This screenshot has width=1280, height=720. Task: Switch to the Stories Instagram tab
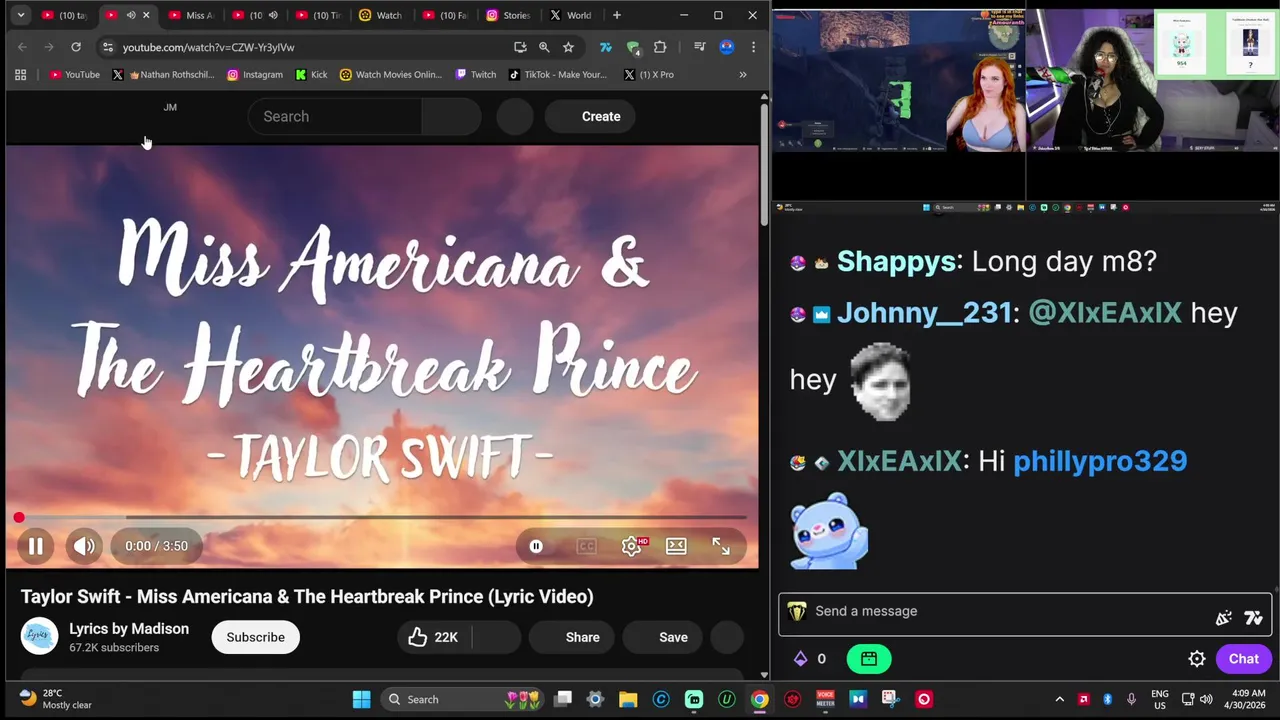[508, 15]
